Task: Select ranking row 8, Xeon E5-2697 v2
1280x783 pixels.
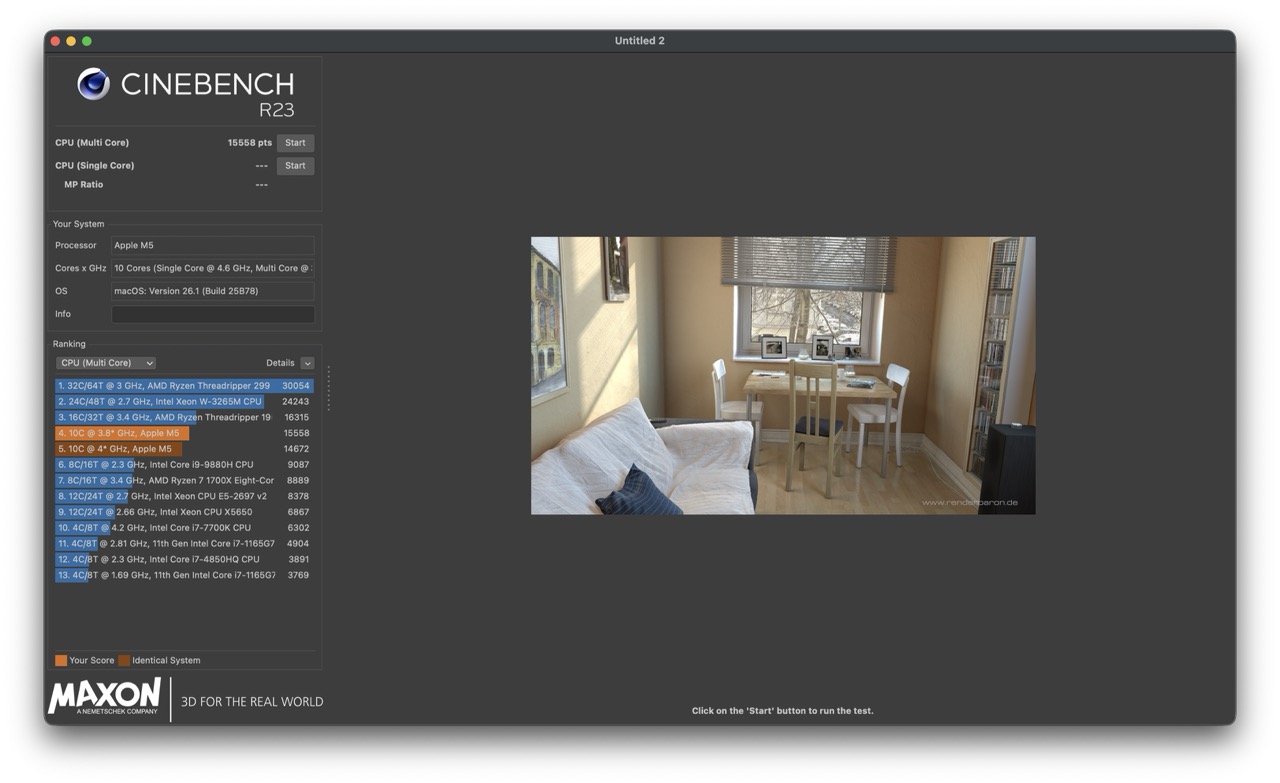Action: coord(184,497)
